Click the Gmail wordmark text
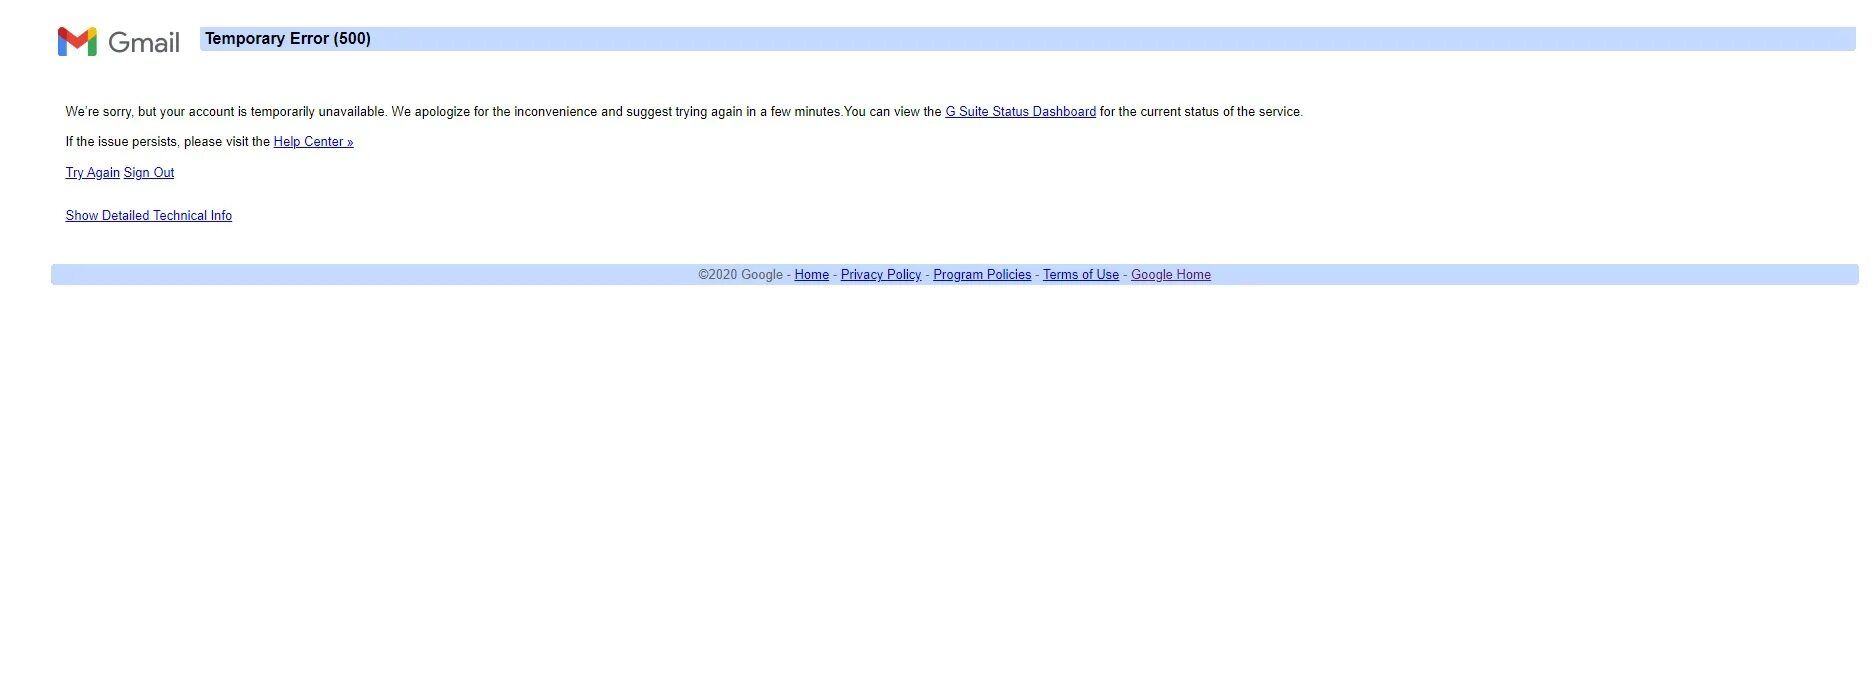1876x686 pixels. 144,42
